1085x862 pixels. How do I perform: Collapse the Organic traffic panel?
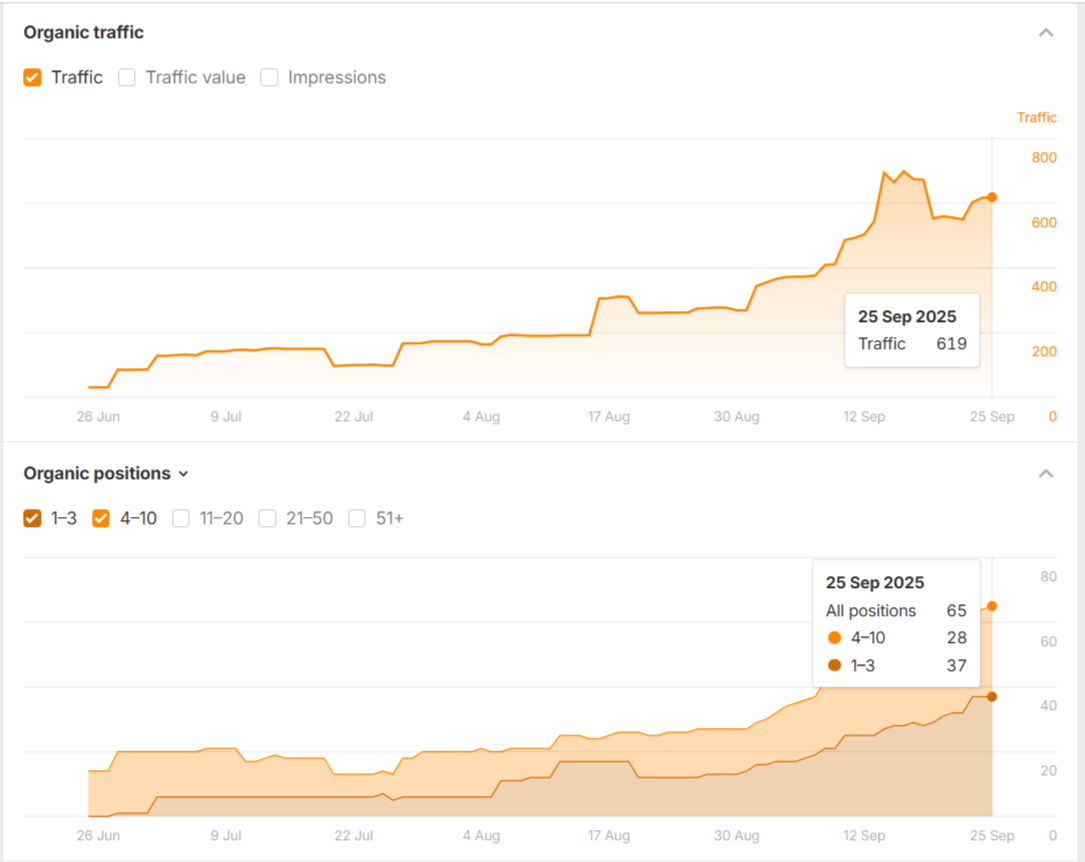[x=1046, y=33]
